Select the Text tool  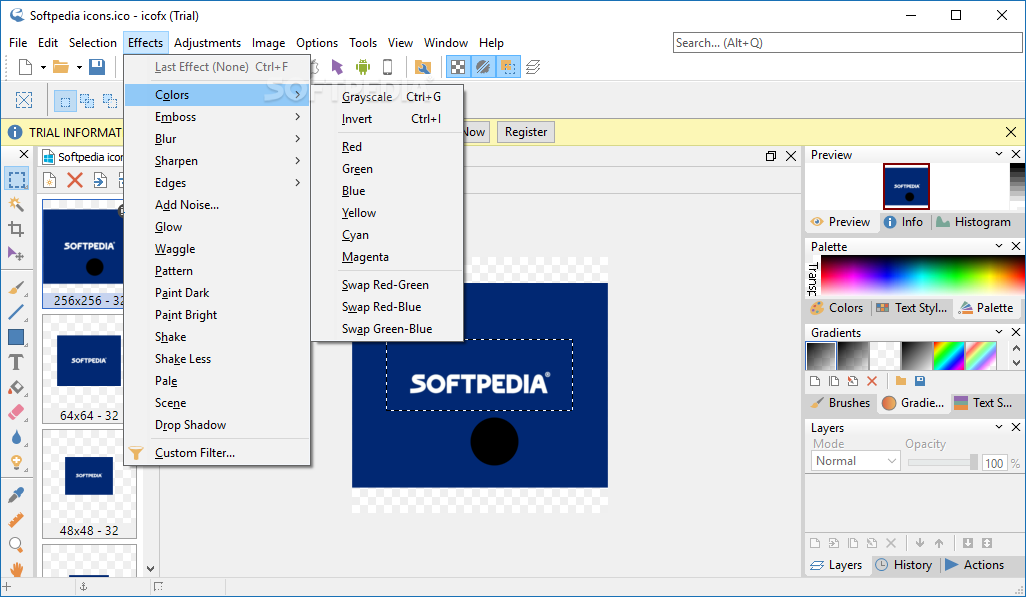coord(16,362)
